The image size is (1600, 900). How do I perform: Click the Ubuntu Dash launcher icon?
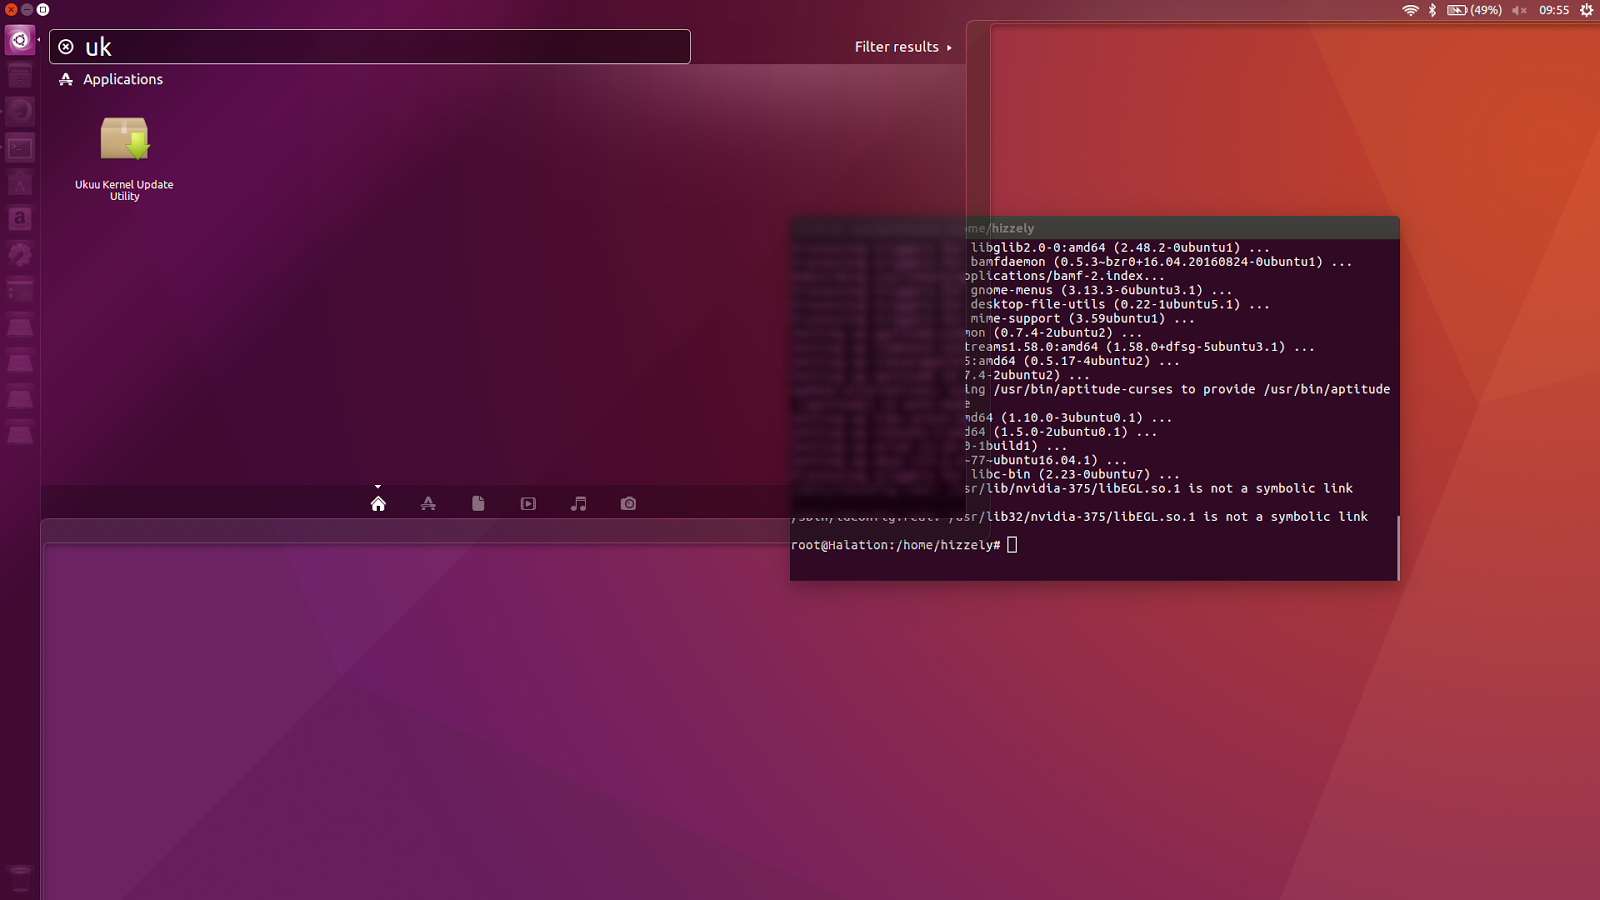(x=20, y=40)
